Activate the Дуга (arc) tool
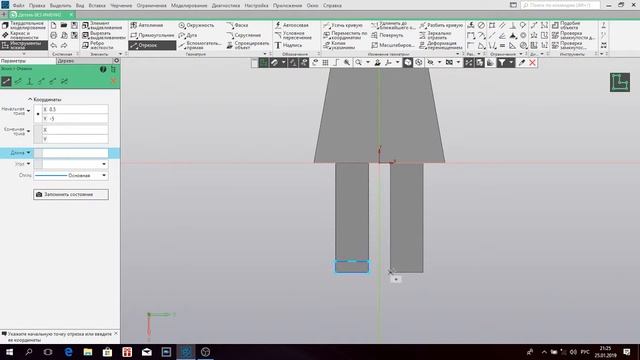Viewport: 640px width, 360px height. point(188,36)
